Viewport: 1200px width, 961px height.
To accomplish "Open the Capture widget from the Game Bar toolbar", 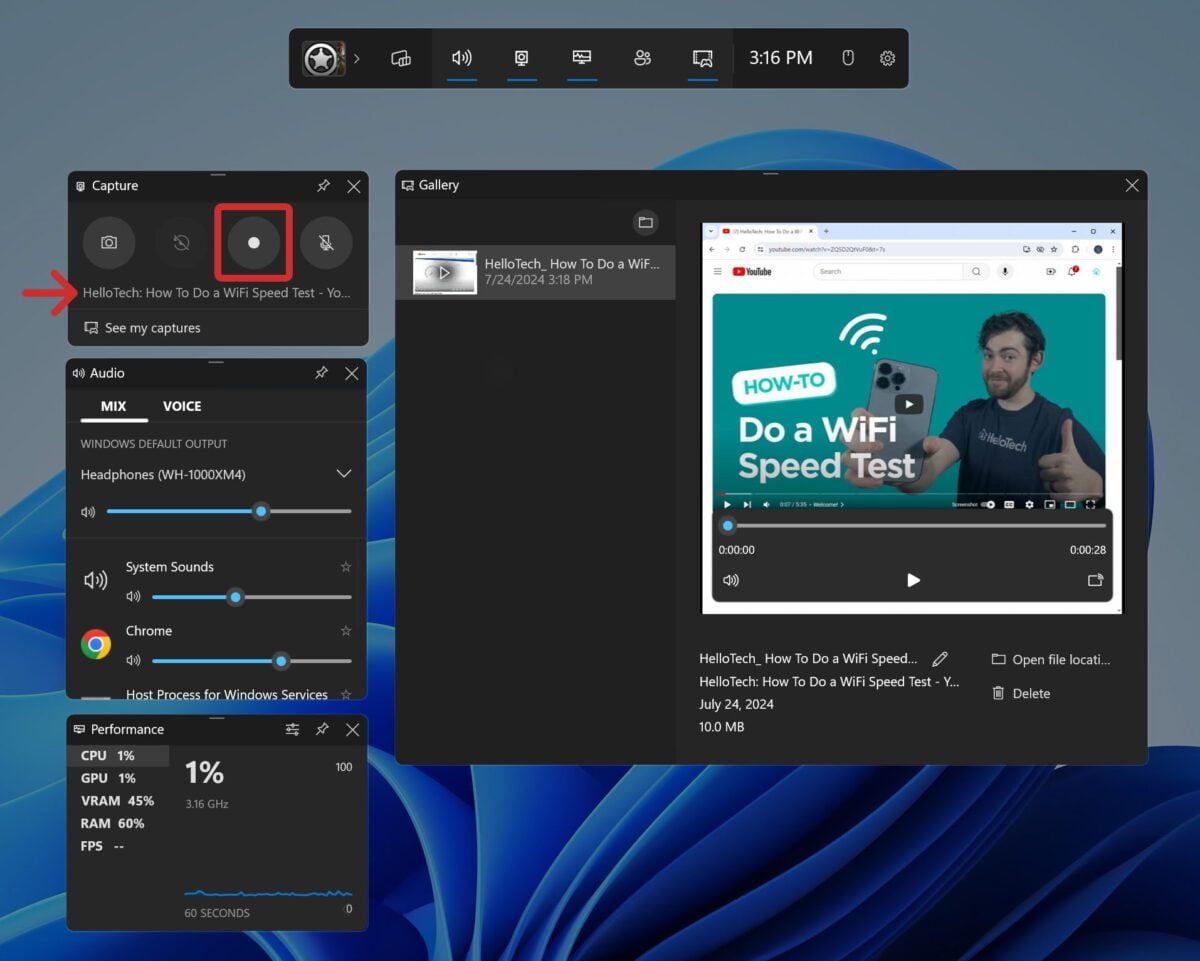I will [521, 57].
